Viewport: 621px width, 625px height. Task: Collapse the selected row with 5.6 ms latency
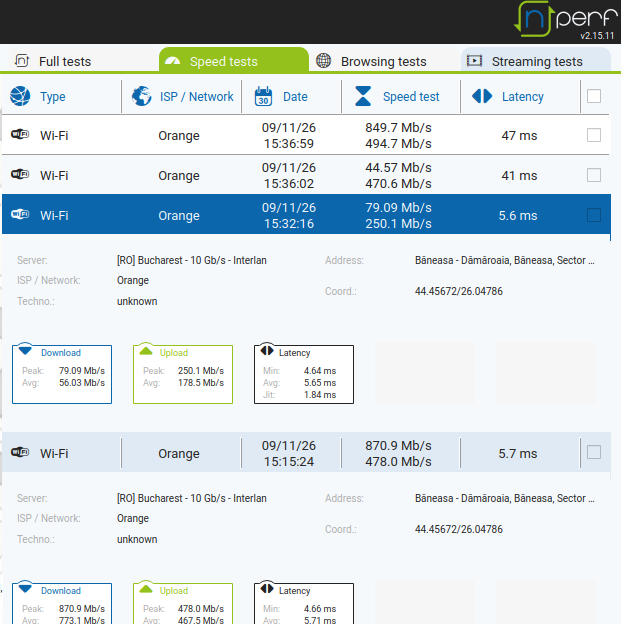click(x=306, y=214)
